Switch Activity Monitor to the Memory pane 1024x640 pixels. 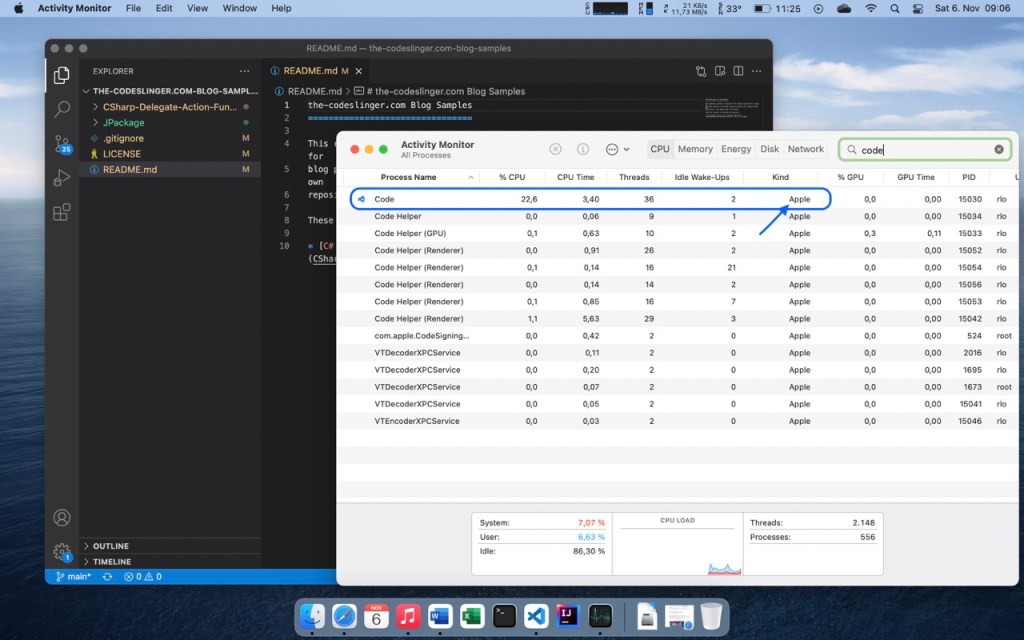click(695, 148)
